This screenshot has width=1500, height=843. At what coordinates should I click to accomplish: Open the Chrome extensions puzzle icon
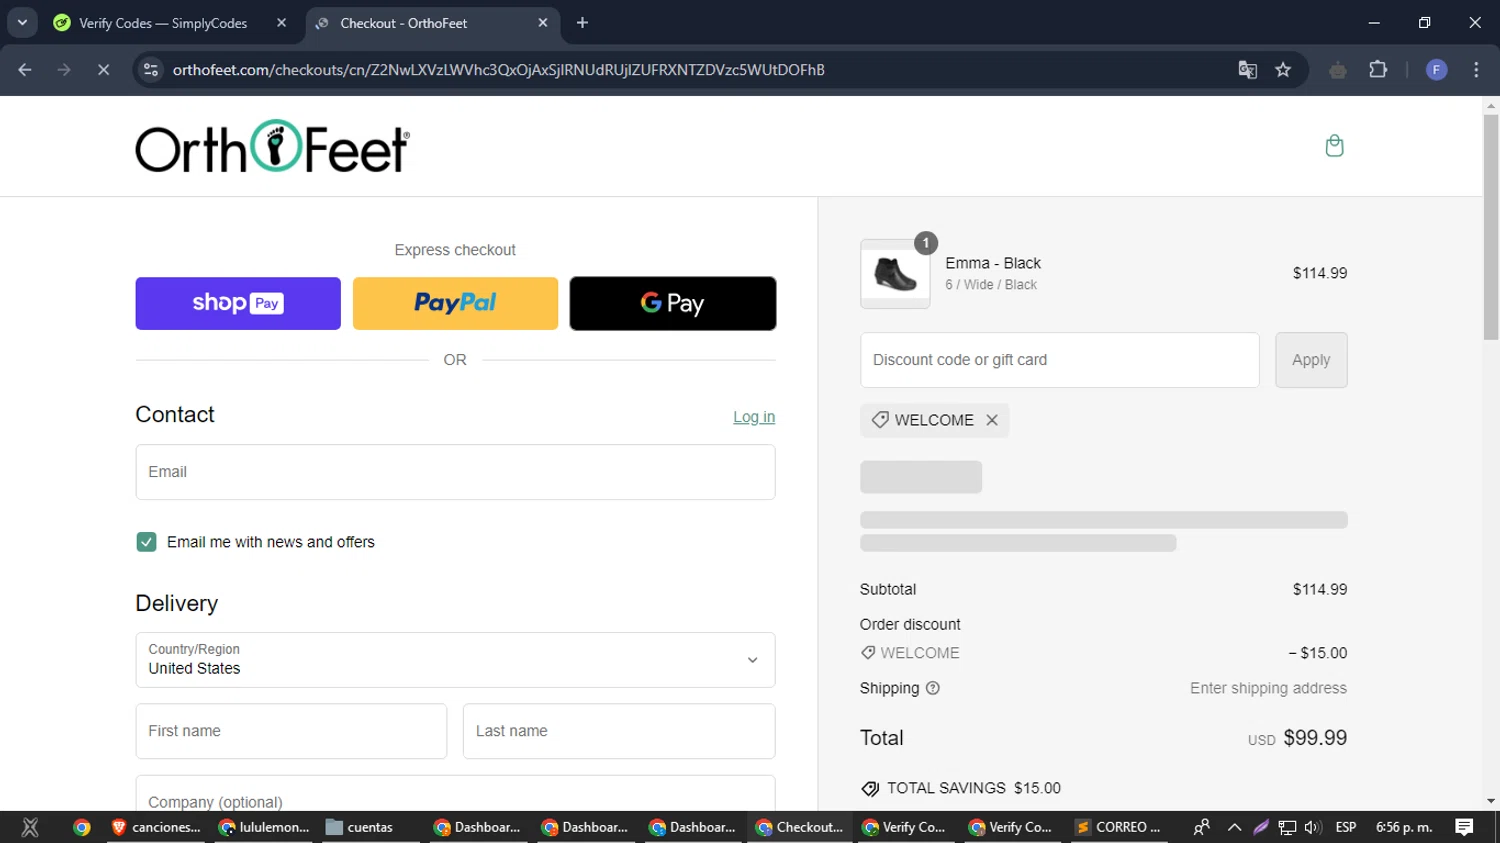[x=1378, y=70]
